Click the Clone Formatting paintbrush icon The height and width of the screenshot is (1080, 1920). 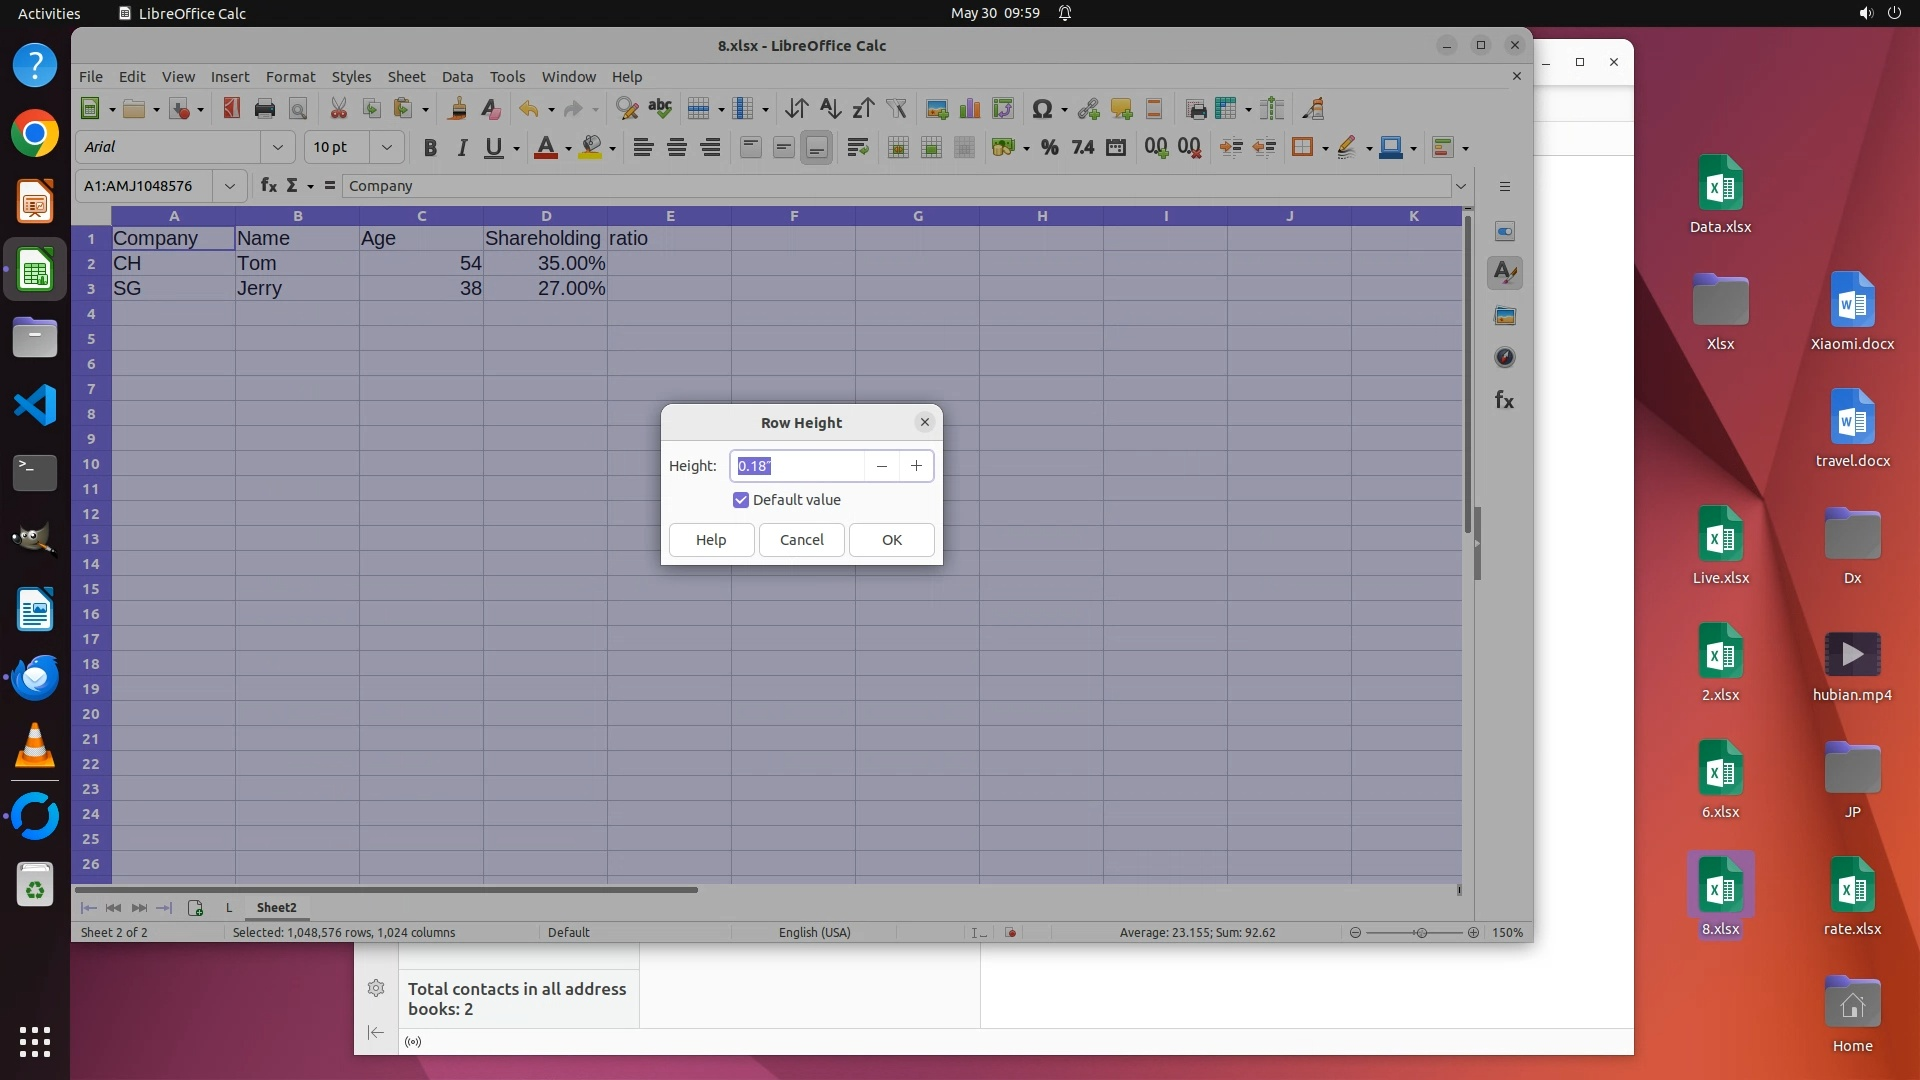(457, 109)
